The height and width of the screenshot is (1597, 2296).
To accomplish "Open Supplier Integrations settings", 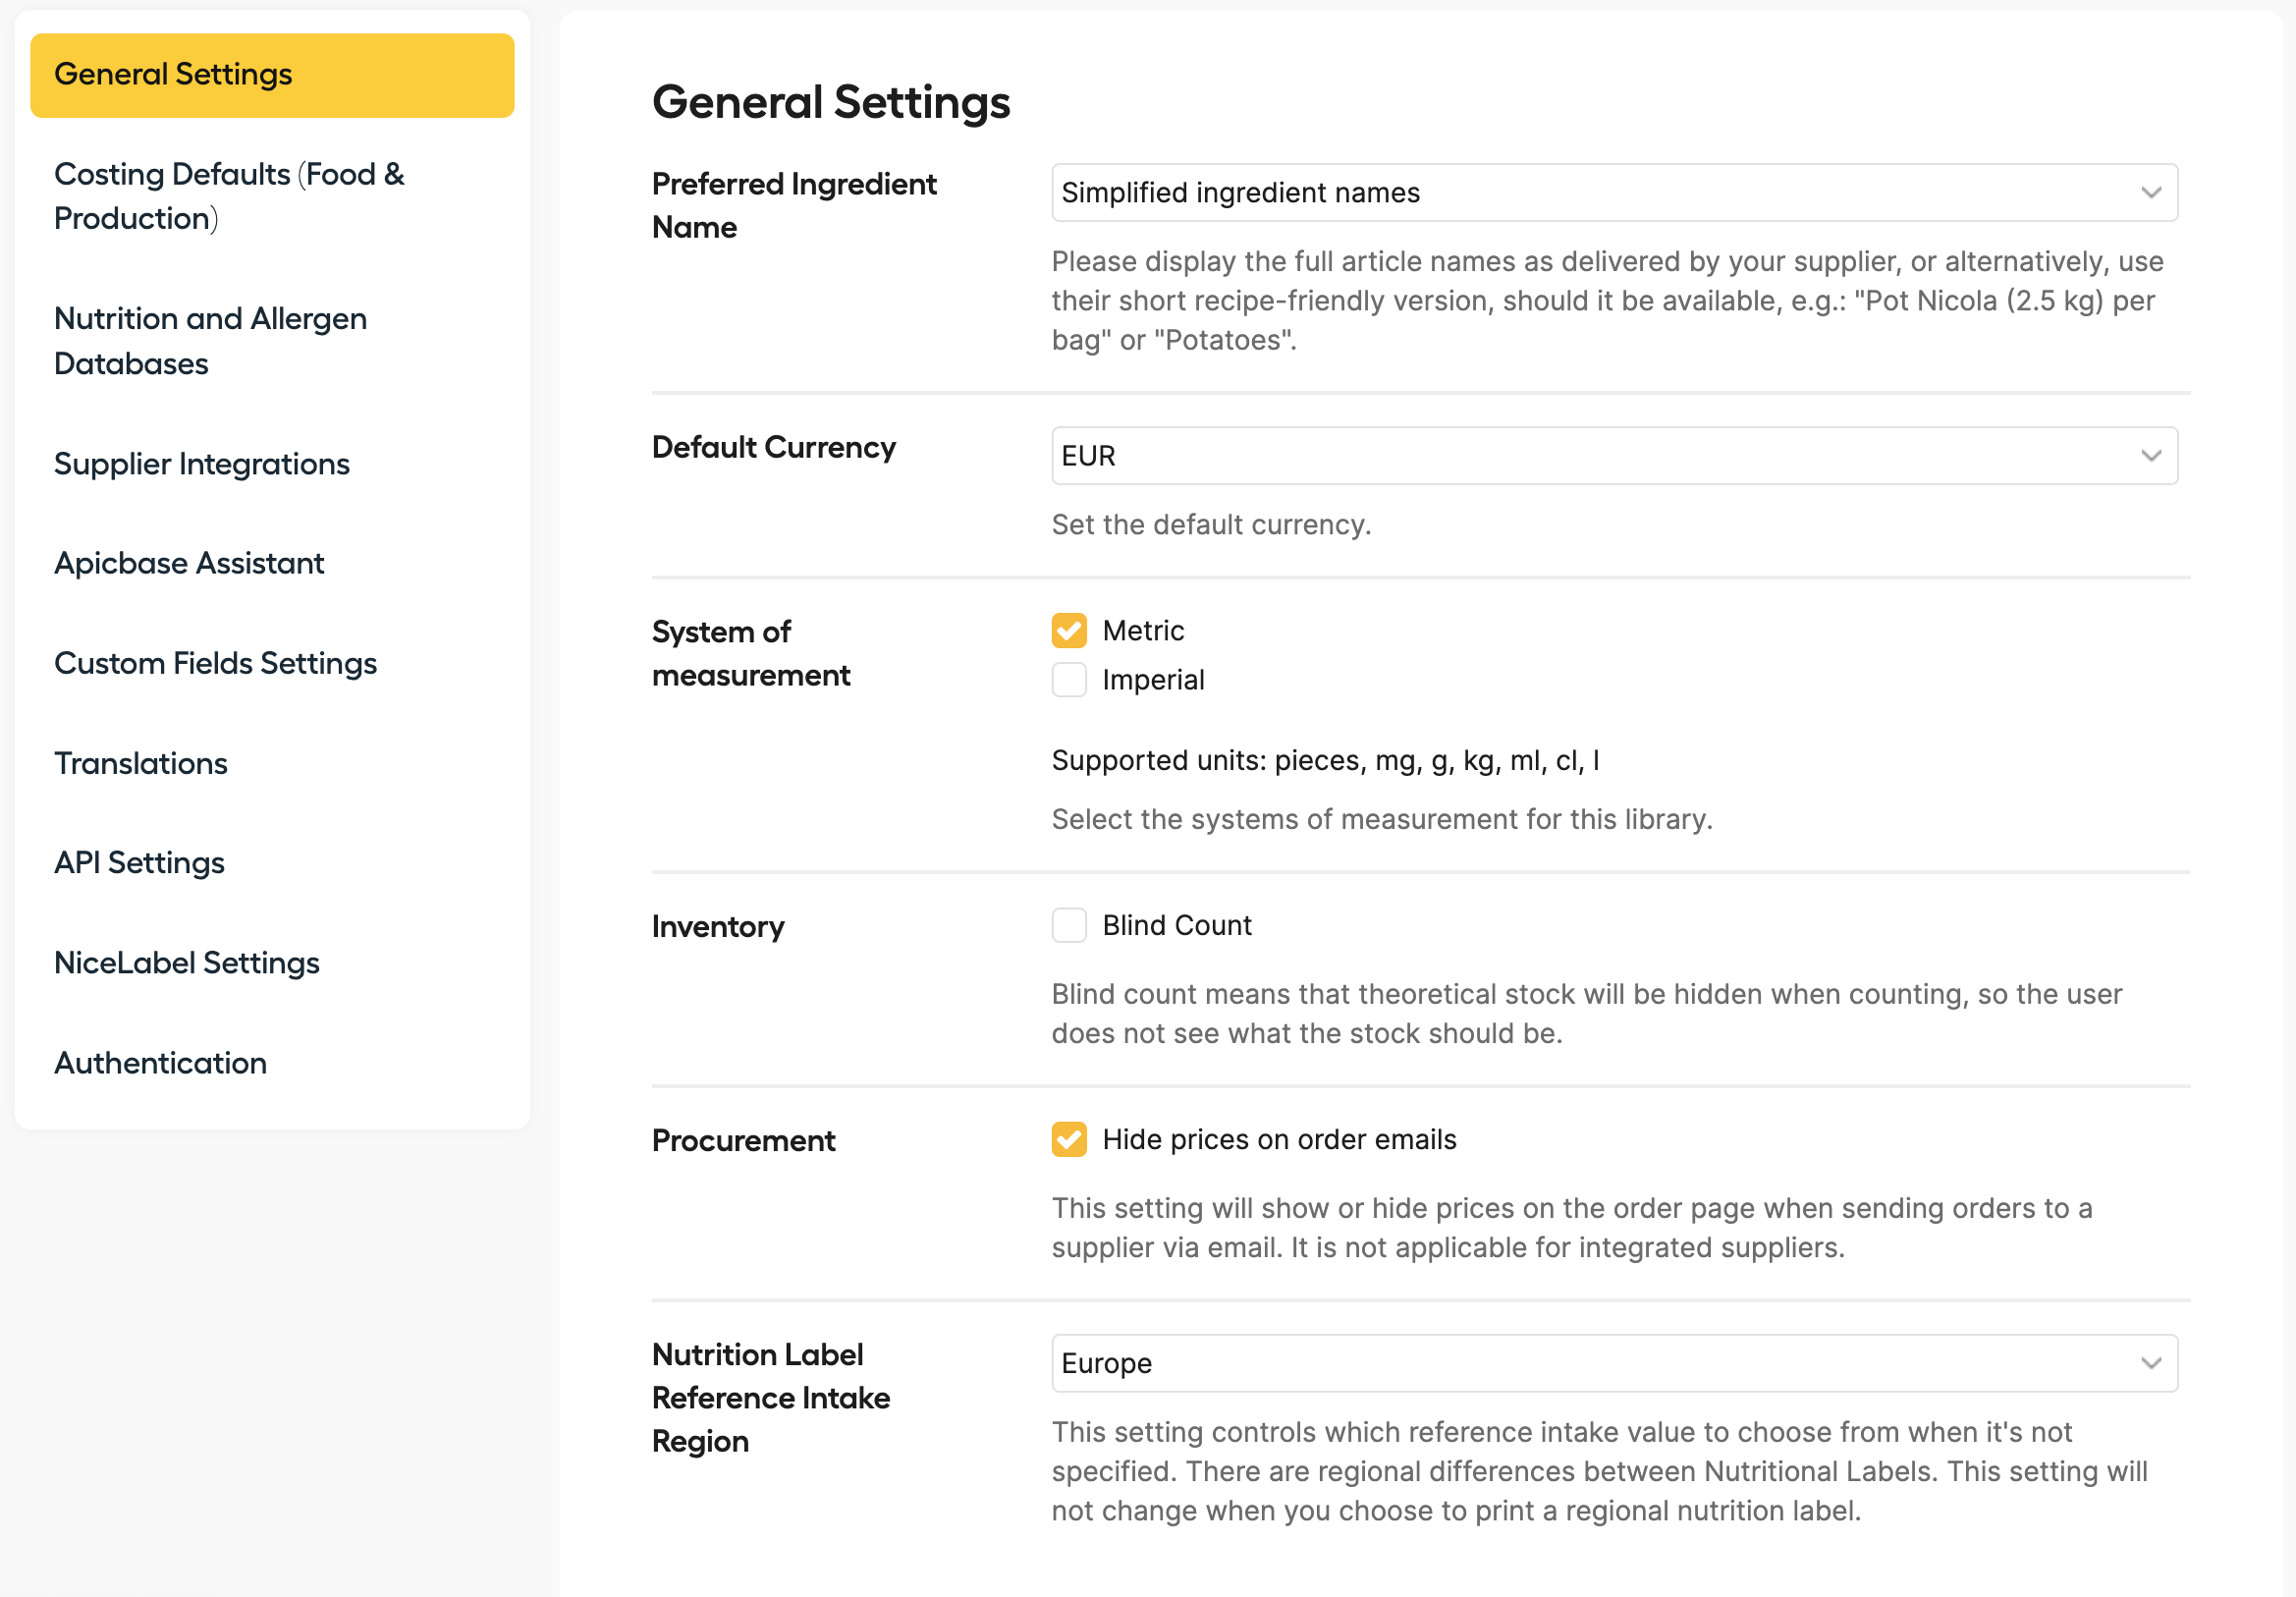I will pyautogui.click(x=201, y=464).
